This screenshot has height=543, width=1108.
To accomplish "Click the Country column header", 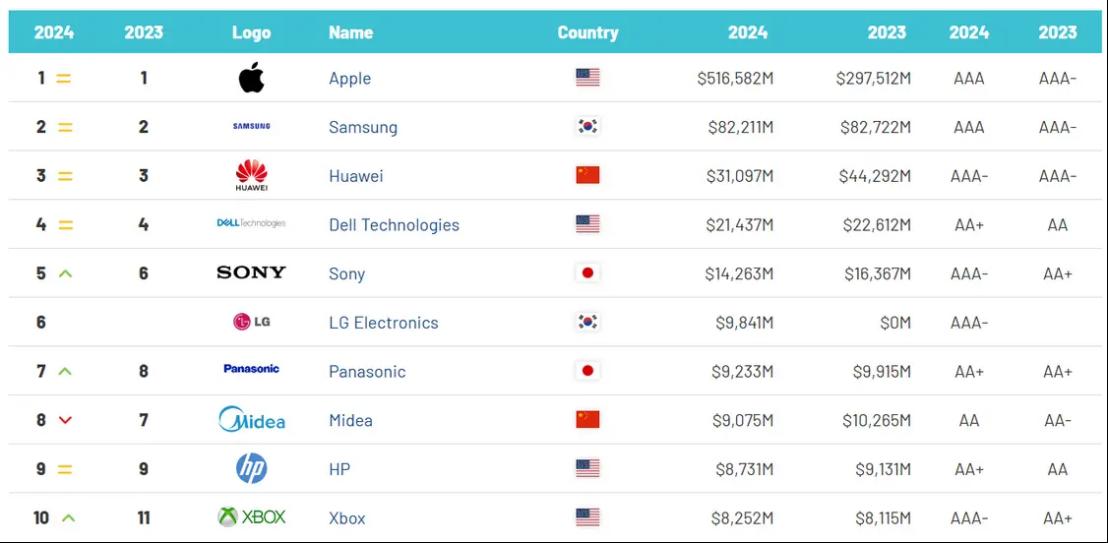I will [x=588, y=32].
